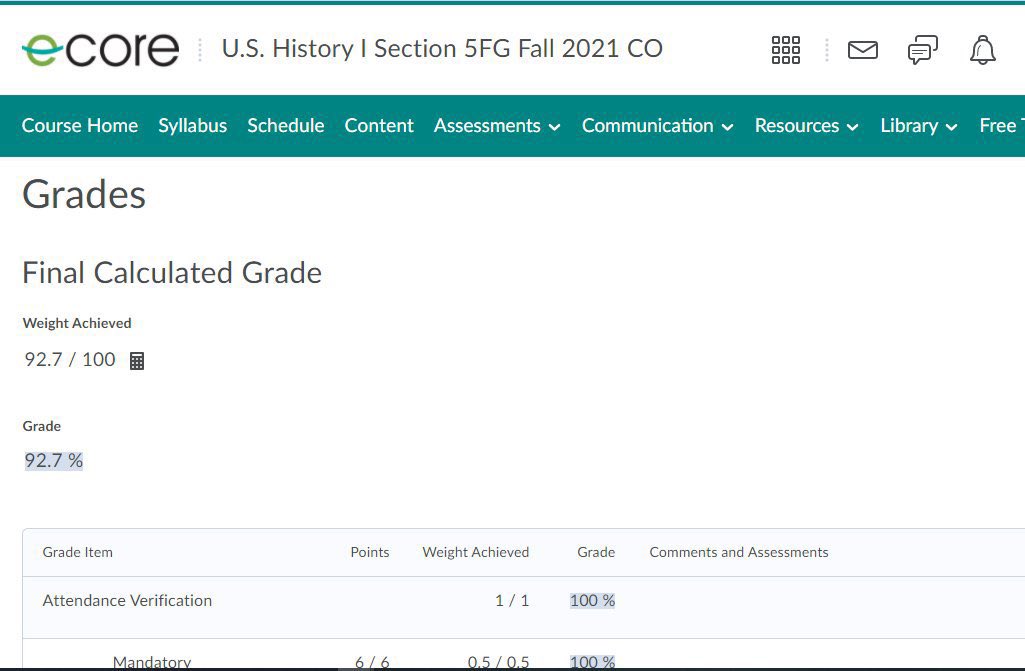Expand the Library dropdown menu

919,126
